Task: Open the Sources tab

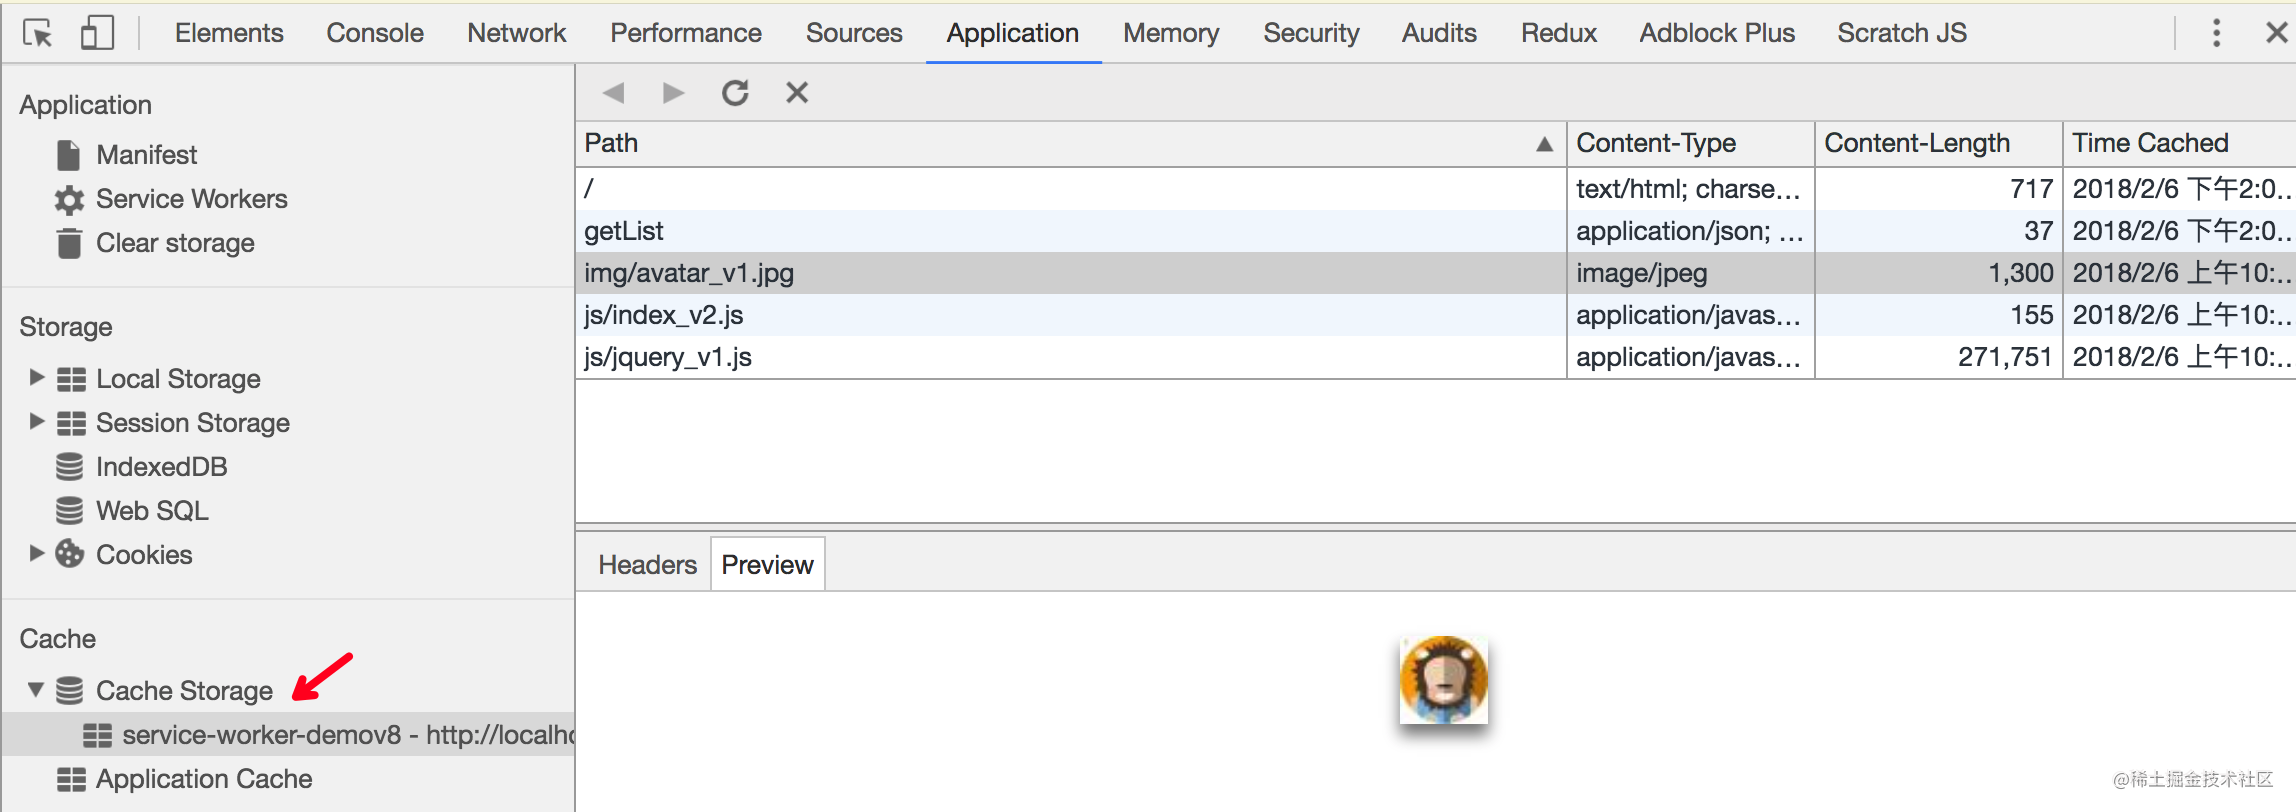Action: 854,33
